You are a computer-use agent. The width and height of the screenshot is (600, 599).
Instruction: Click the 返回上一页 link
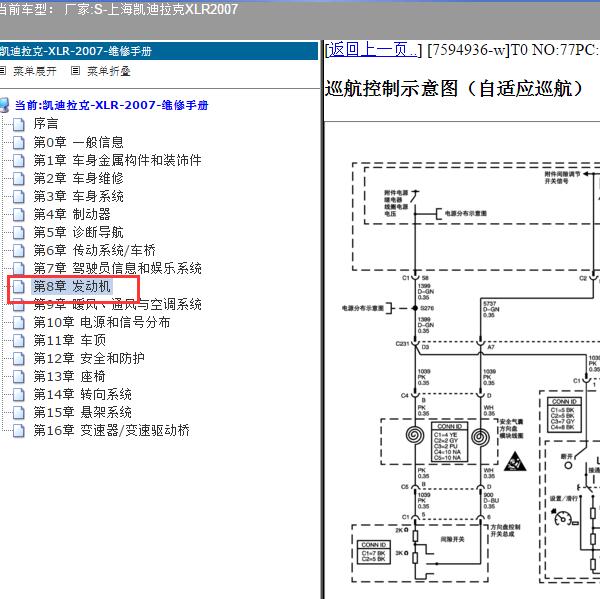pos(373,50)
